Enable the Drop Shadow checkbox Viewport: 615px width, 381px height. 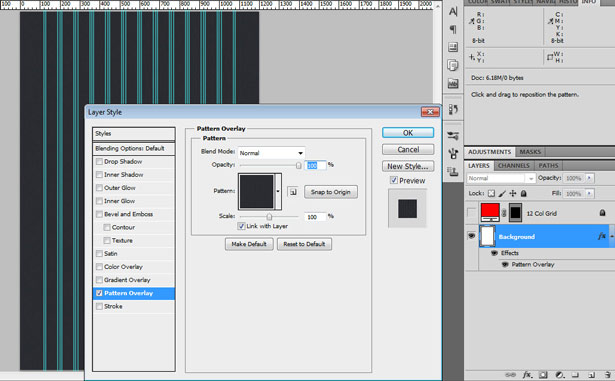[99, 162]
